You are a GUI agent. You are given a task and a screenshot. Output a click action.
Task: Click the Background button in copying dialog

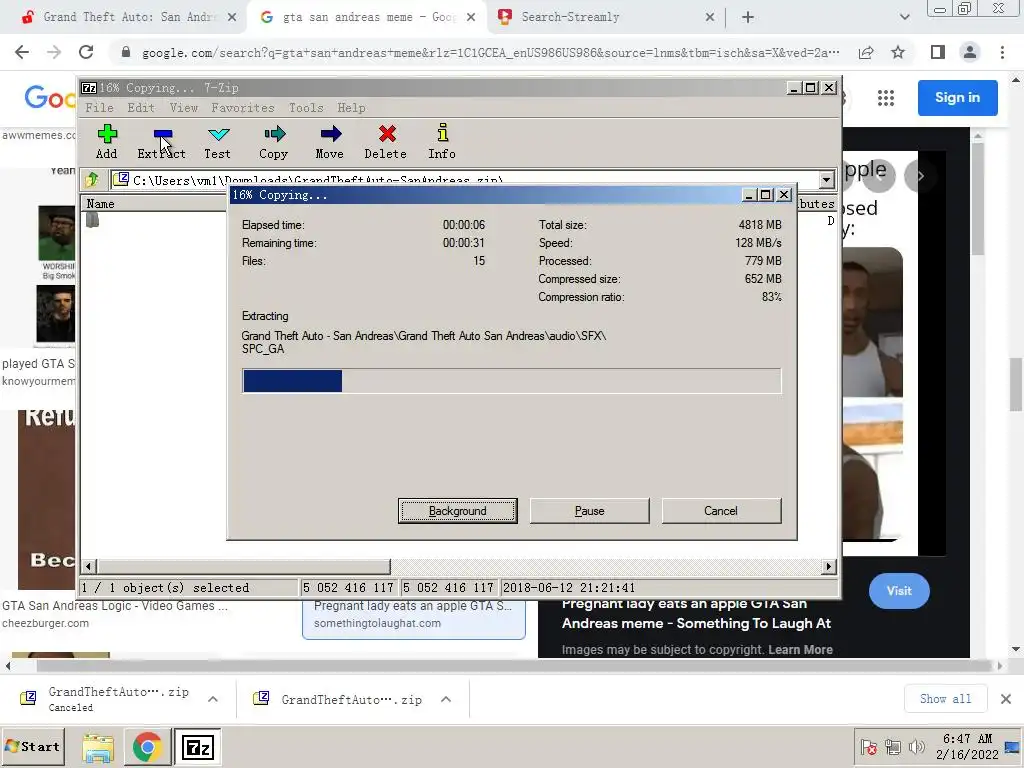458,511
